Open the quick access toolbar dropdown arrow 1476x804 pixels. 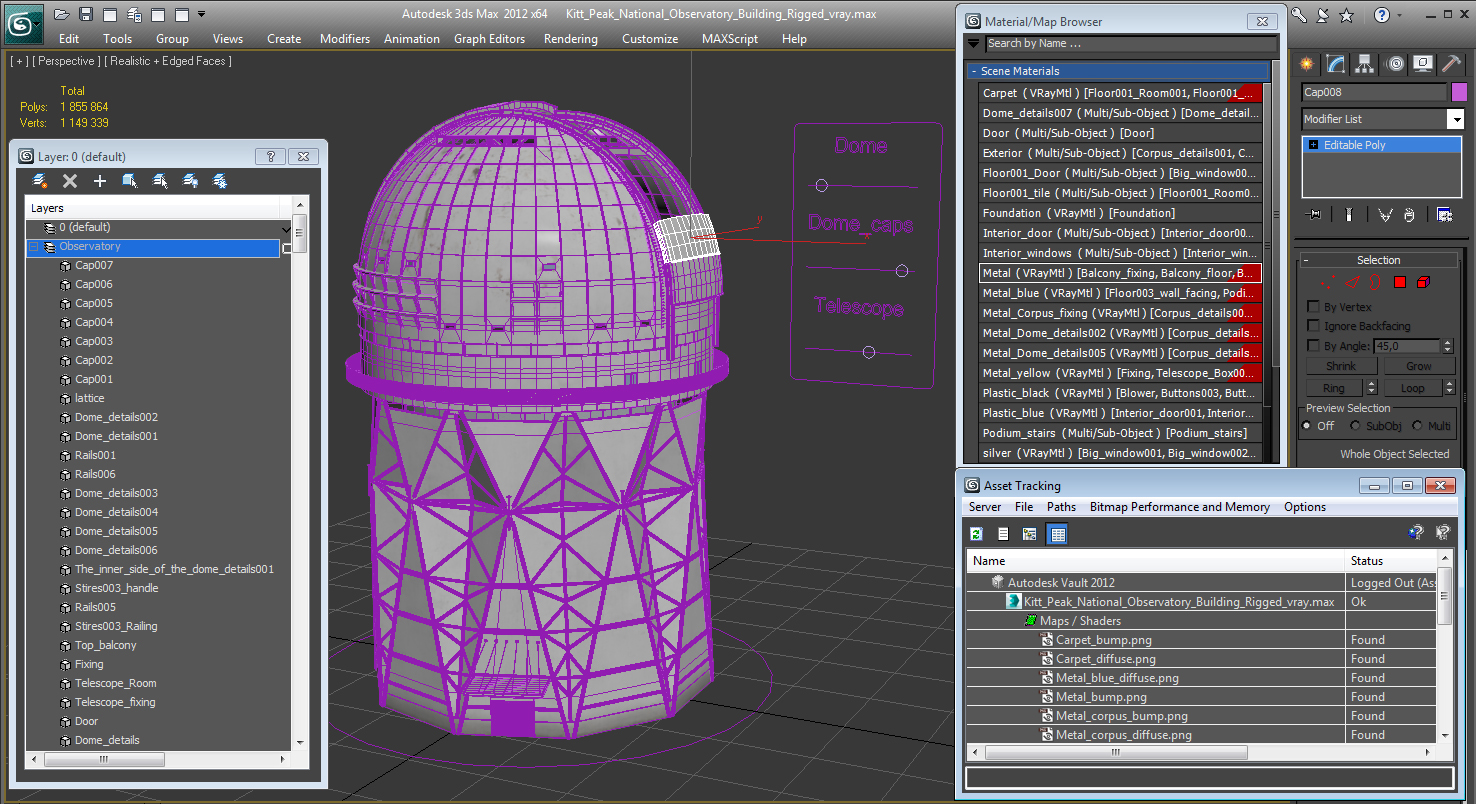[x=202, y=14]
